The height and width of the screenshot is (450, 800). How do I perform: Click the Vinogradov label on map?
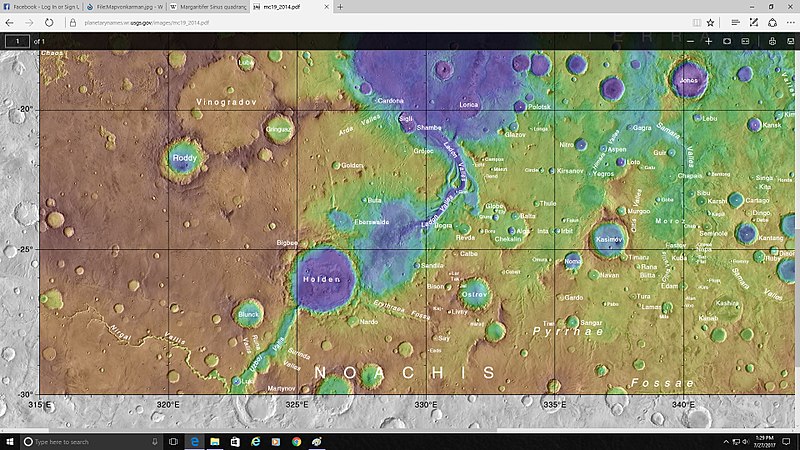(227, 102)
